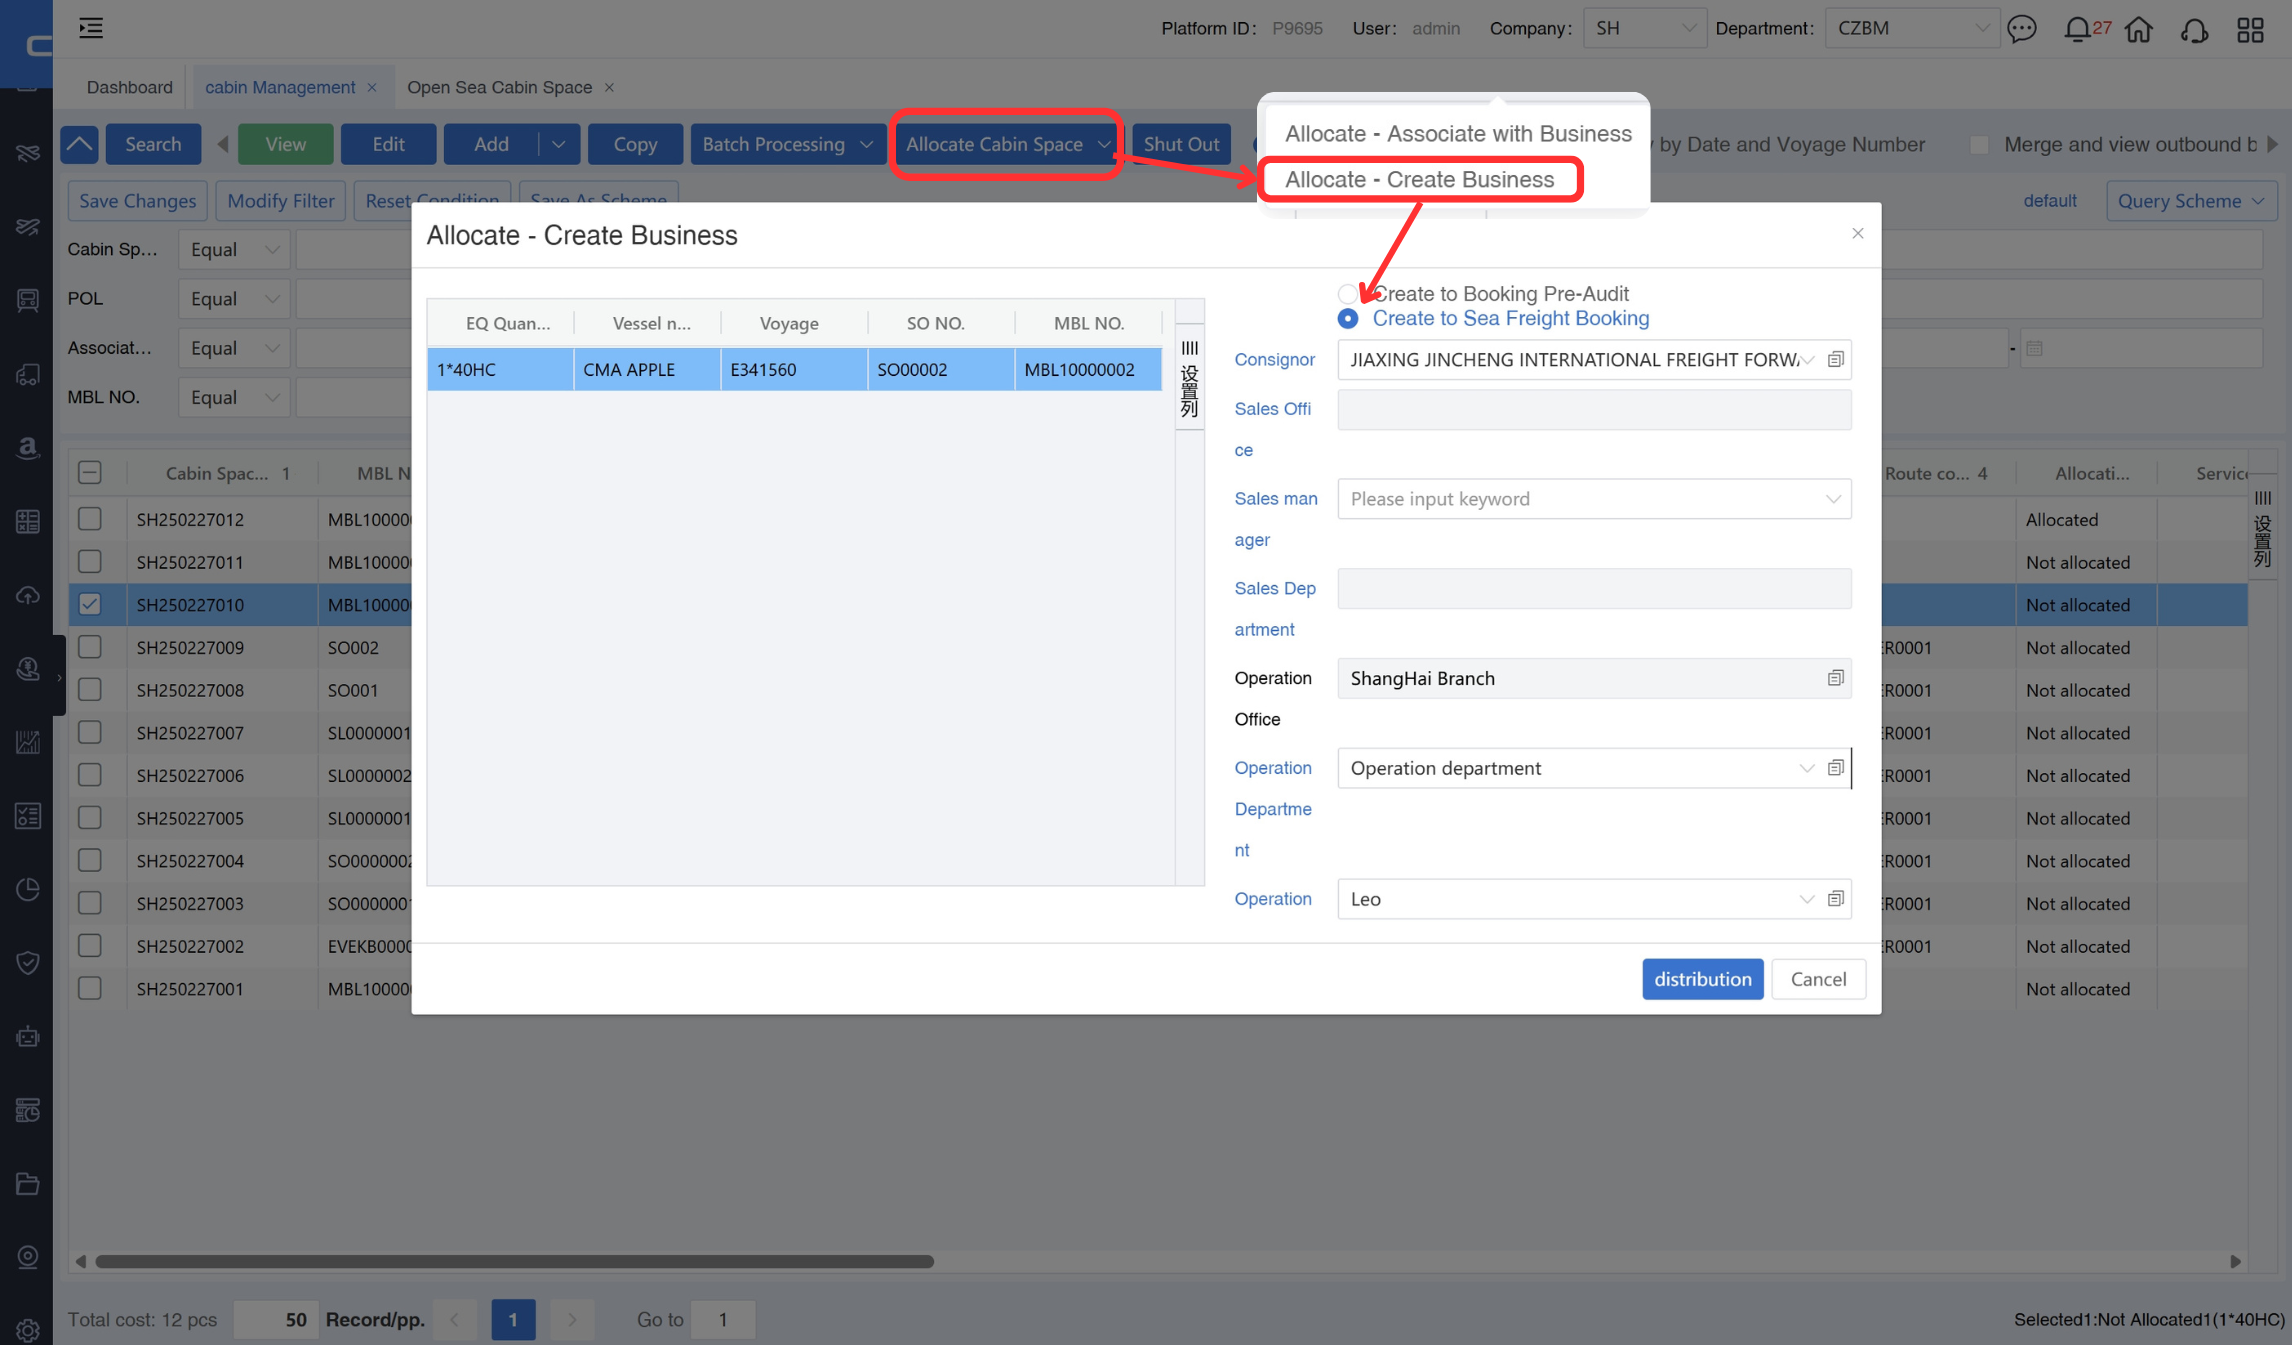Click the Go to page input
Image resolution: width=2292 pixels, height=1345 pixels.
723,1319
